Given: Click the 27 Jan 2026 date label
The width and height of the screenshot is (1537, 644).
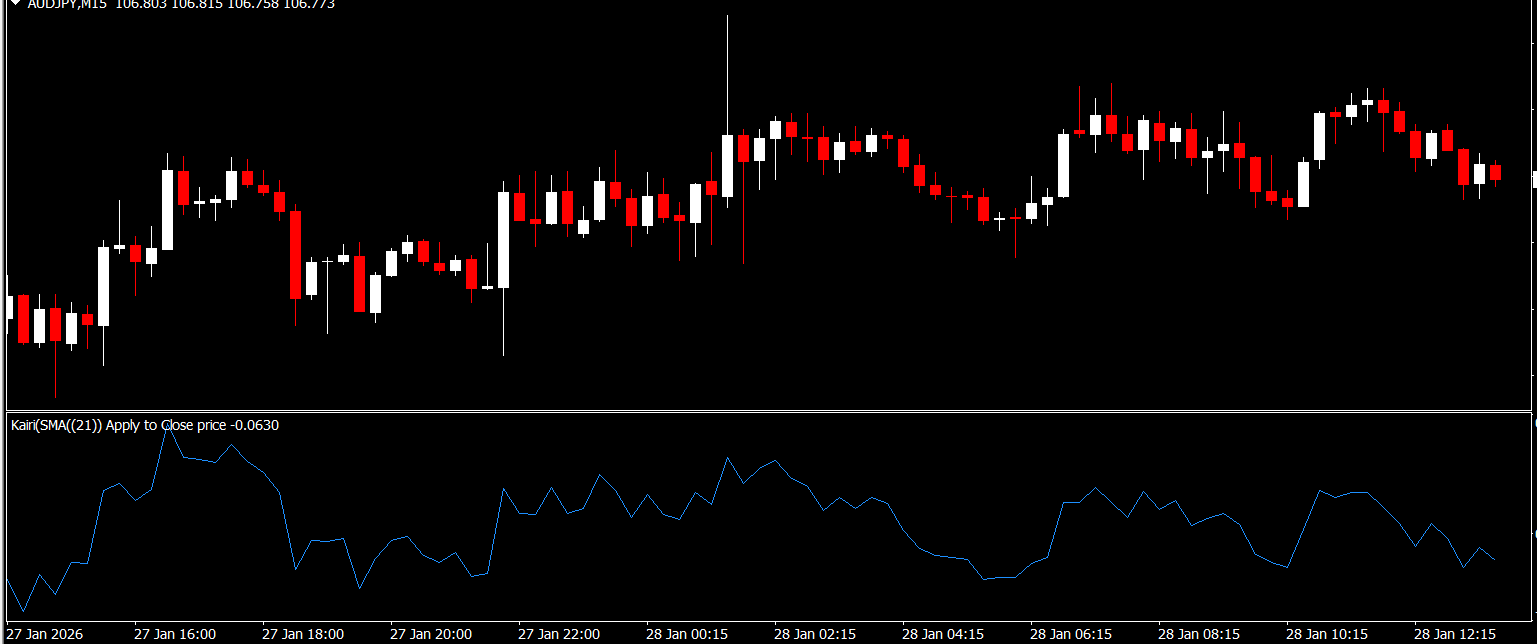Looking at the screenshot, I should coord(44,634).
